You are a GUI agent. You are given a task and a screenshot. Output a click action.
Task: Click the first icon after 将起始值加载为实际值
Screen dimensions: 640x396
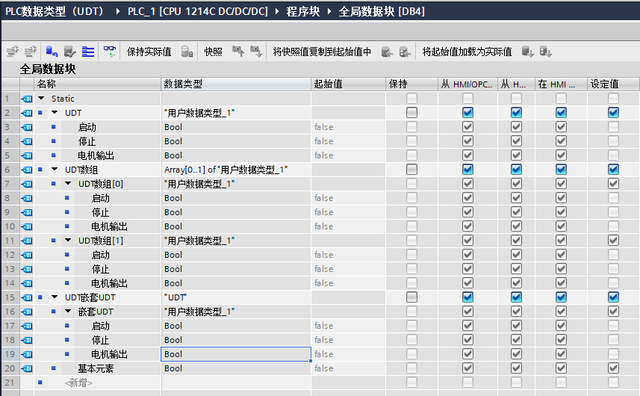[527, 51]
